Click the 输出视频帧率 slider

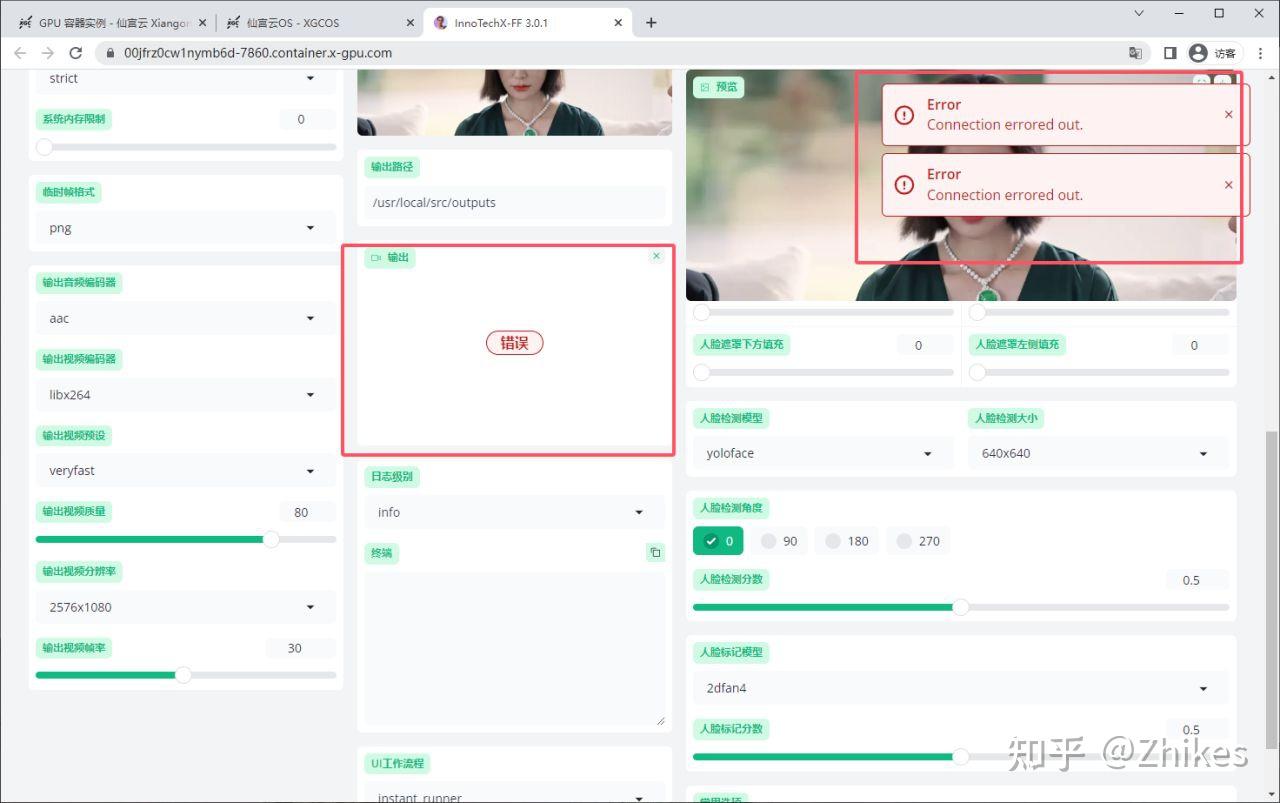point(186,675)
